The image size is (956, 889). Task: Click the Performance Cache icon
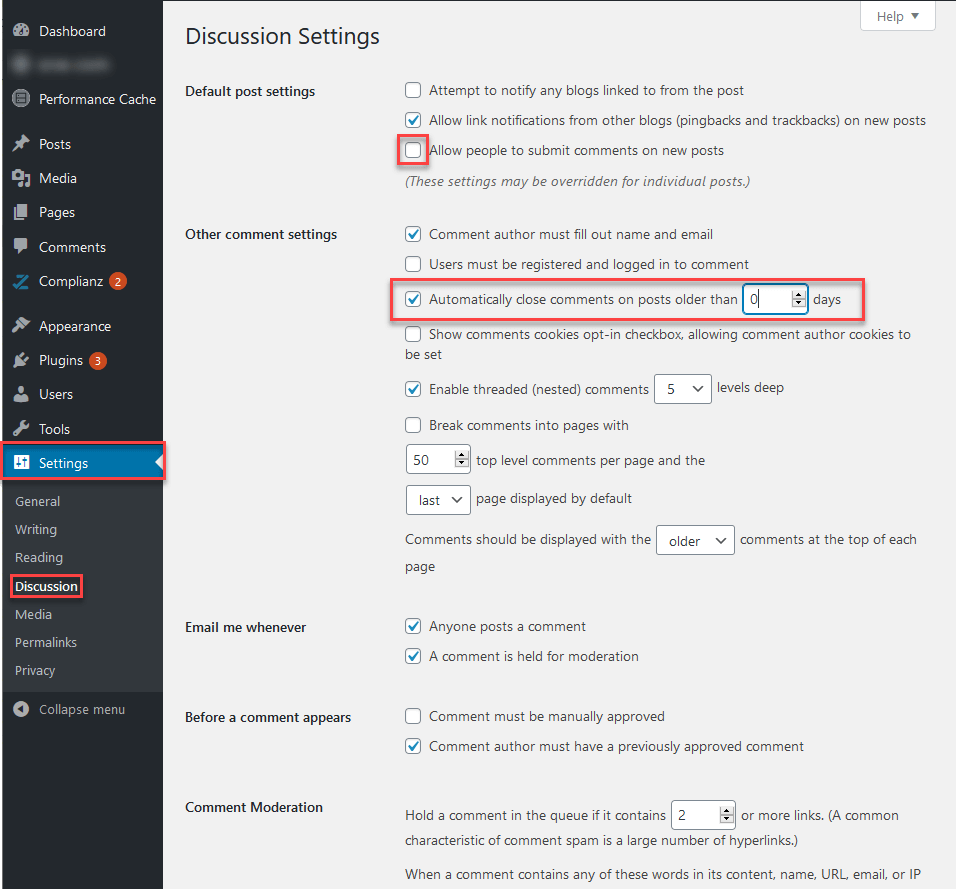21,98
